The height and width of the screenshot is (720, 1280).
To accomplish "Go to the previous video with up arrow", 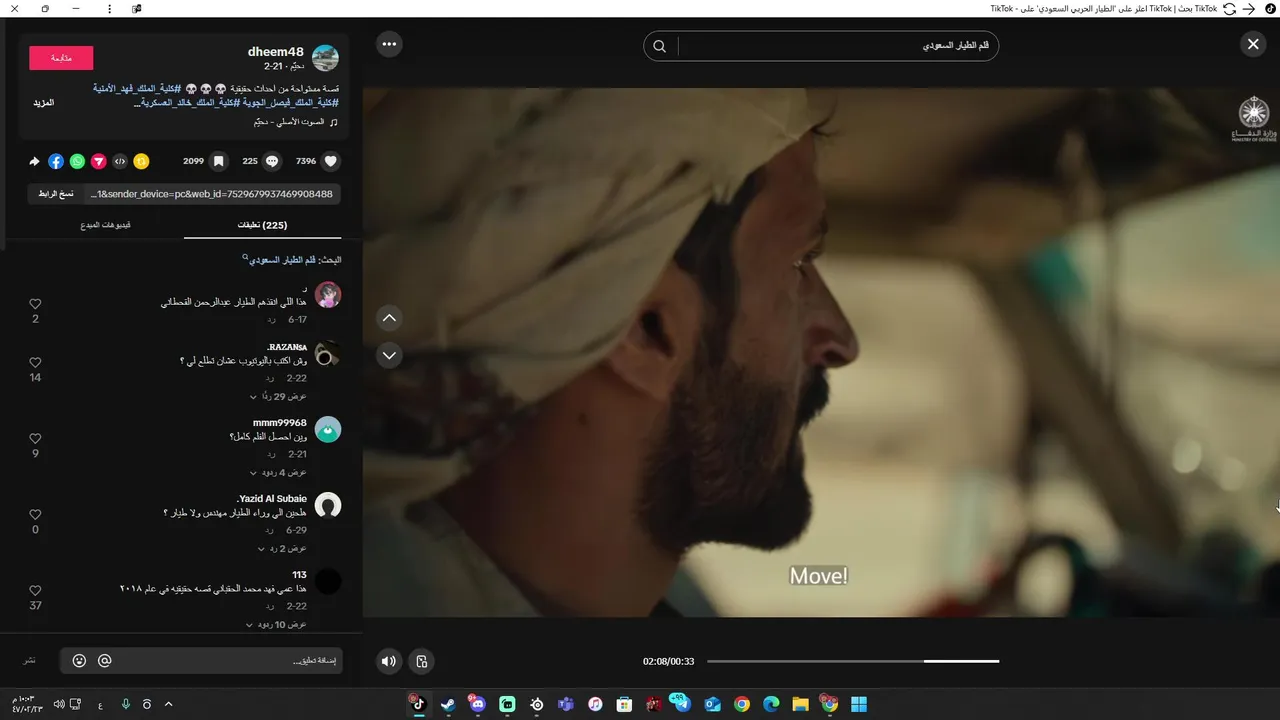I will [x=389, y=318].
